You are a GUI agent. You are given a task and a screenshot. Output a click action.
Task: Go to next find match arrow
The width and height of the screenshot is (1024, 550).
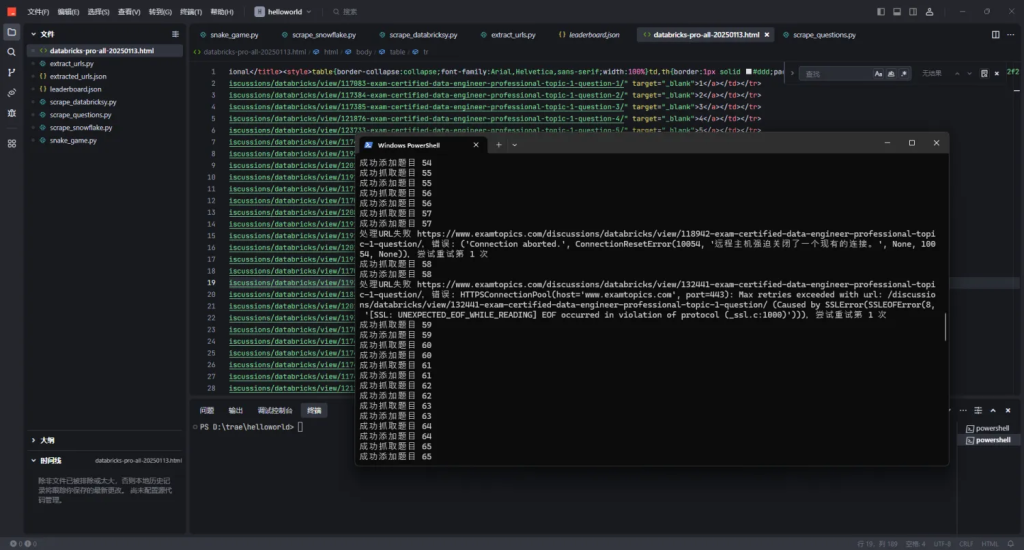pyautogui.click(x=970, y=74)
